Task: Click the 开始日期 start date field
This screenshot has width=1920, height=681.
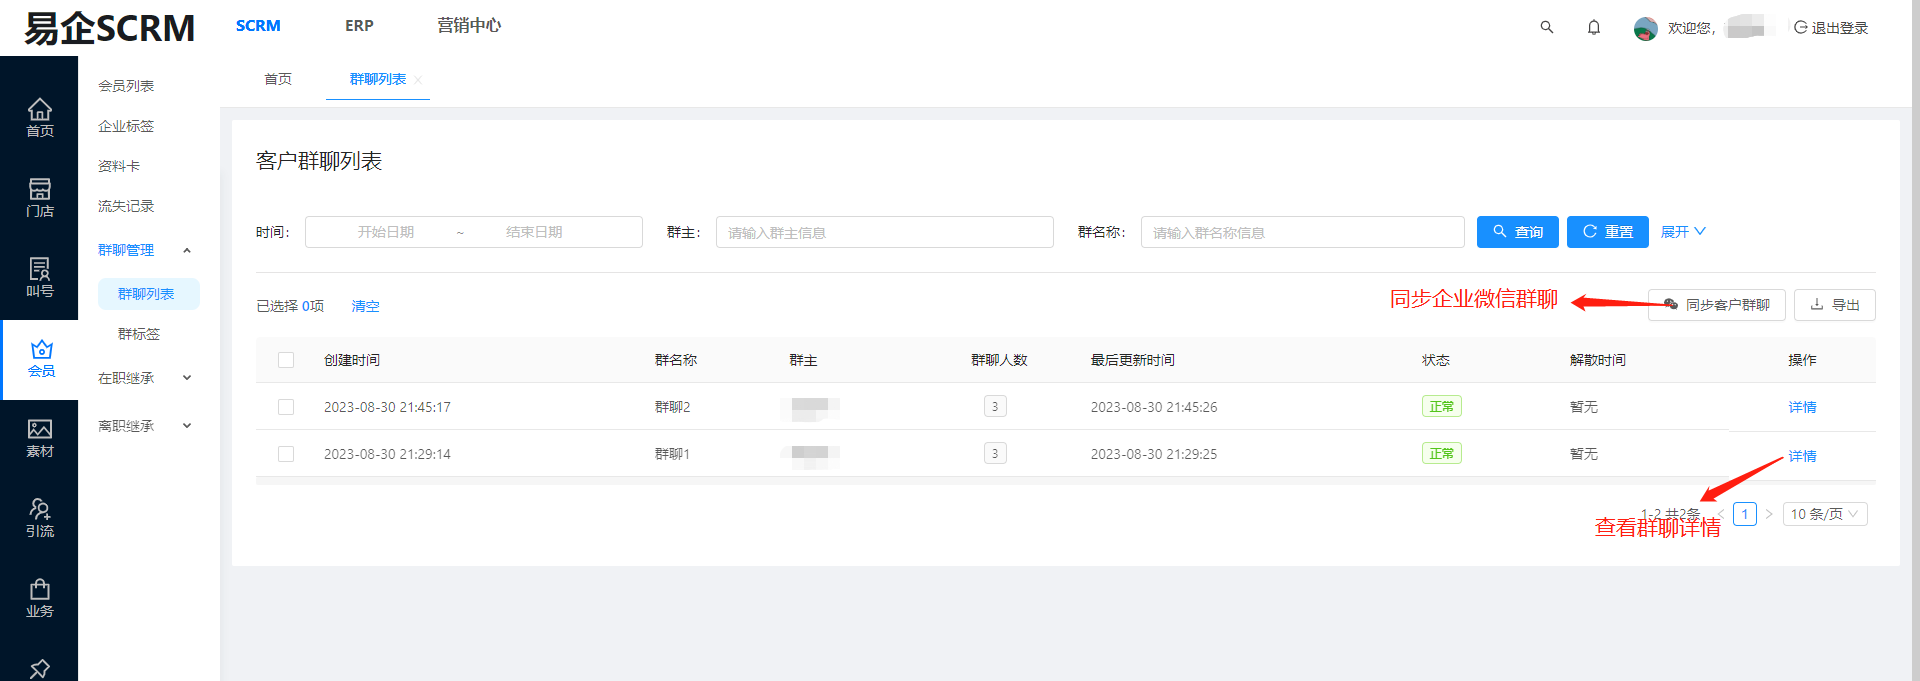Action: point(386,232)
